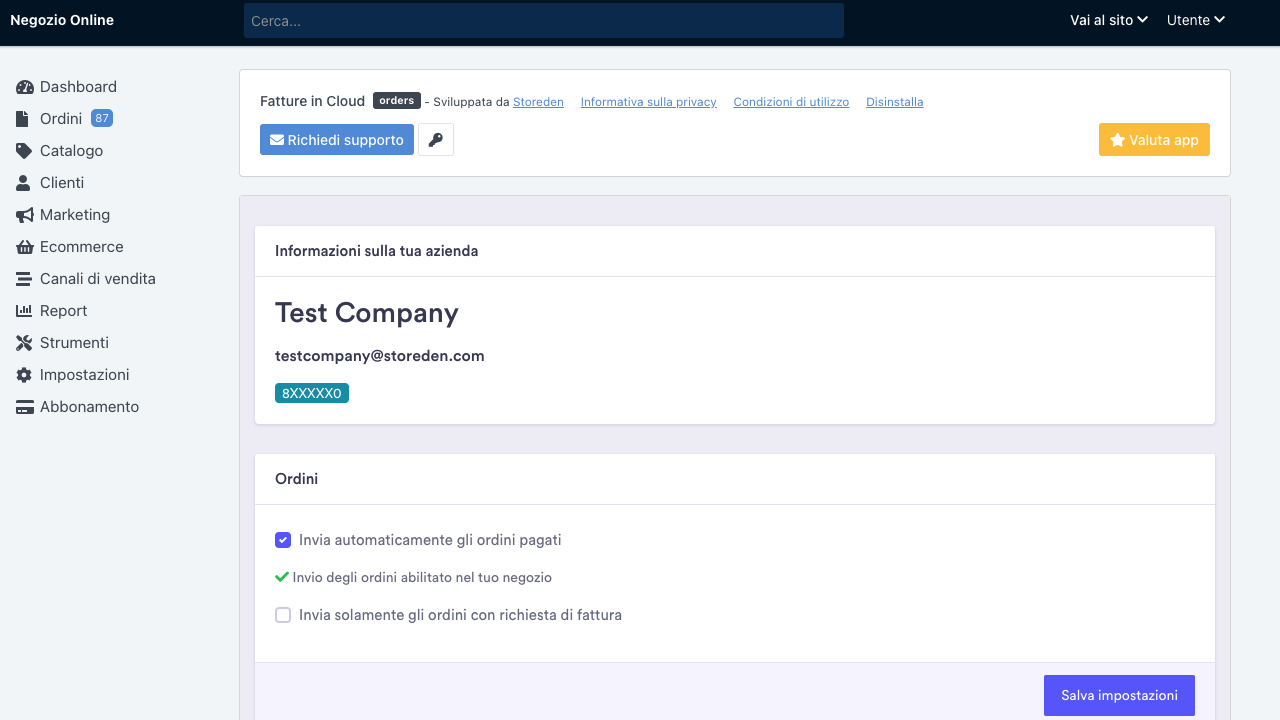The height and width of the screenshot is (720, 1280).
Task: Click the Marketing megaphone icon
Action: pos(25,215)
